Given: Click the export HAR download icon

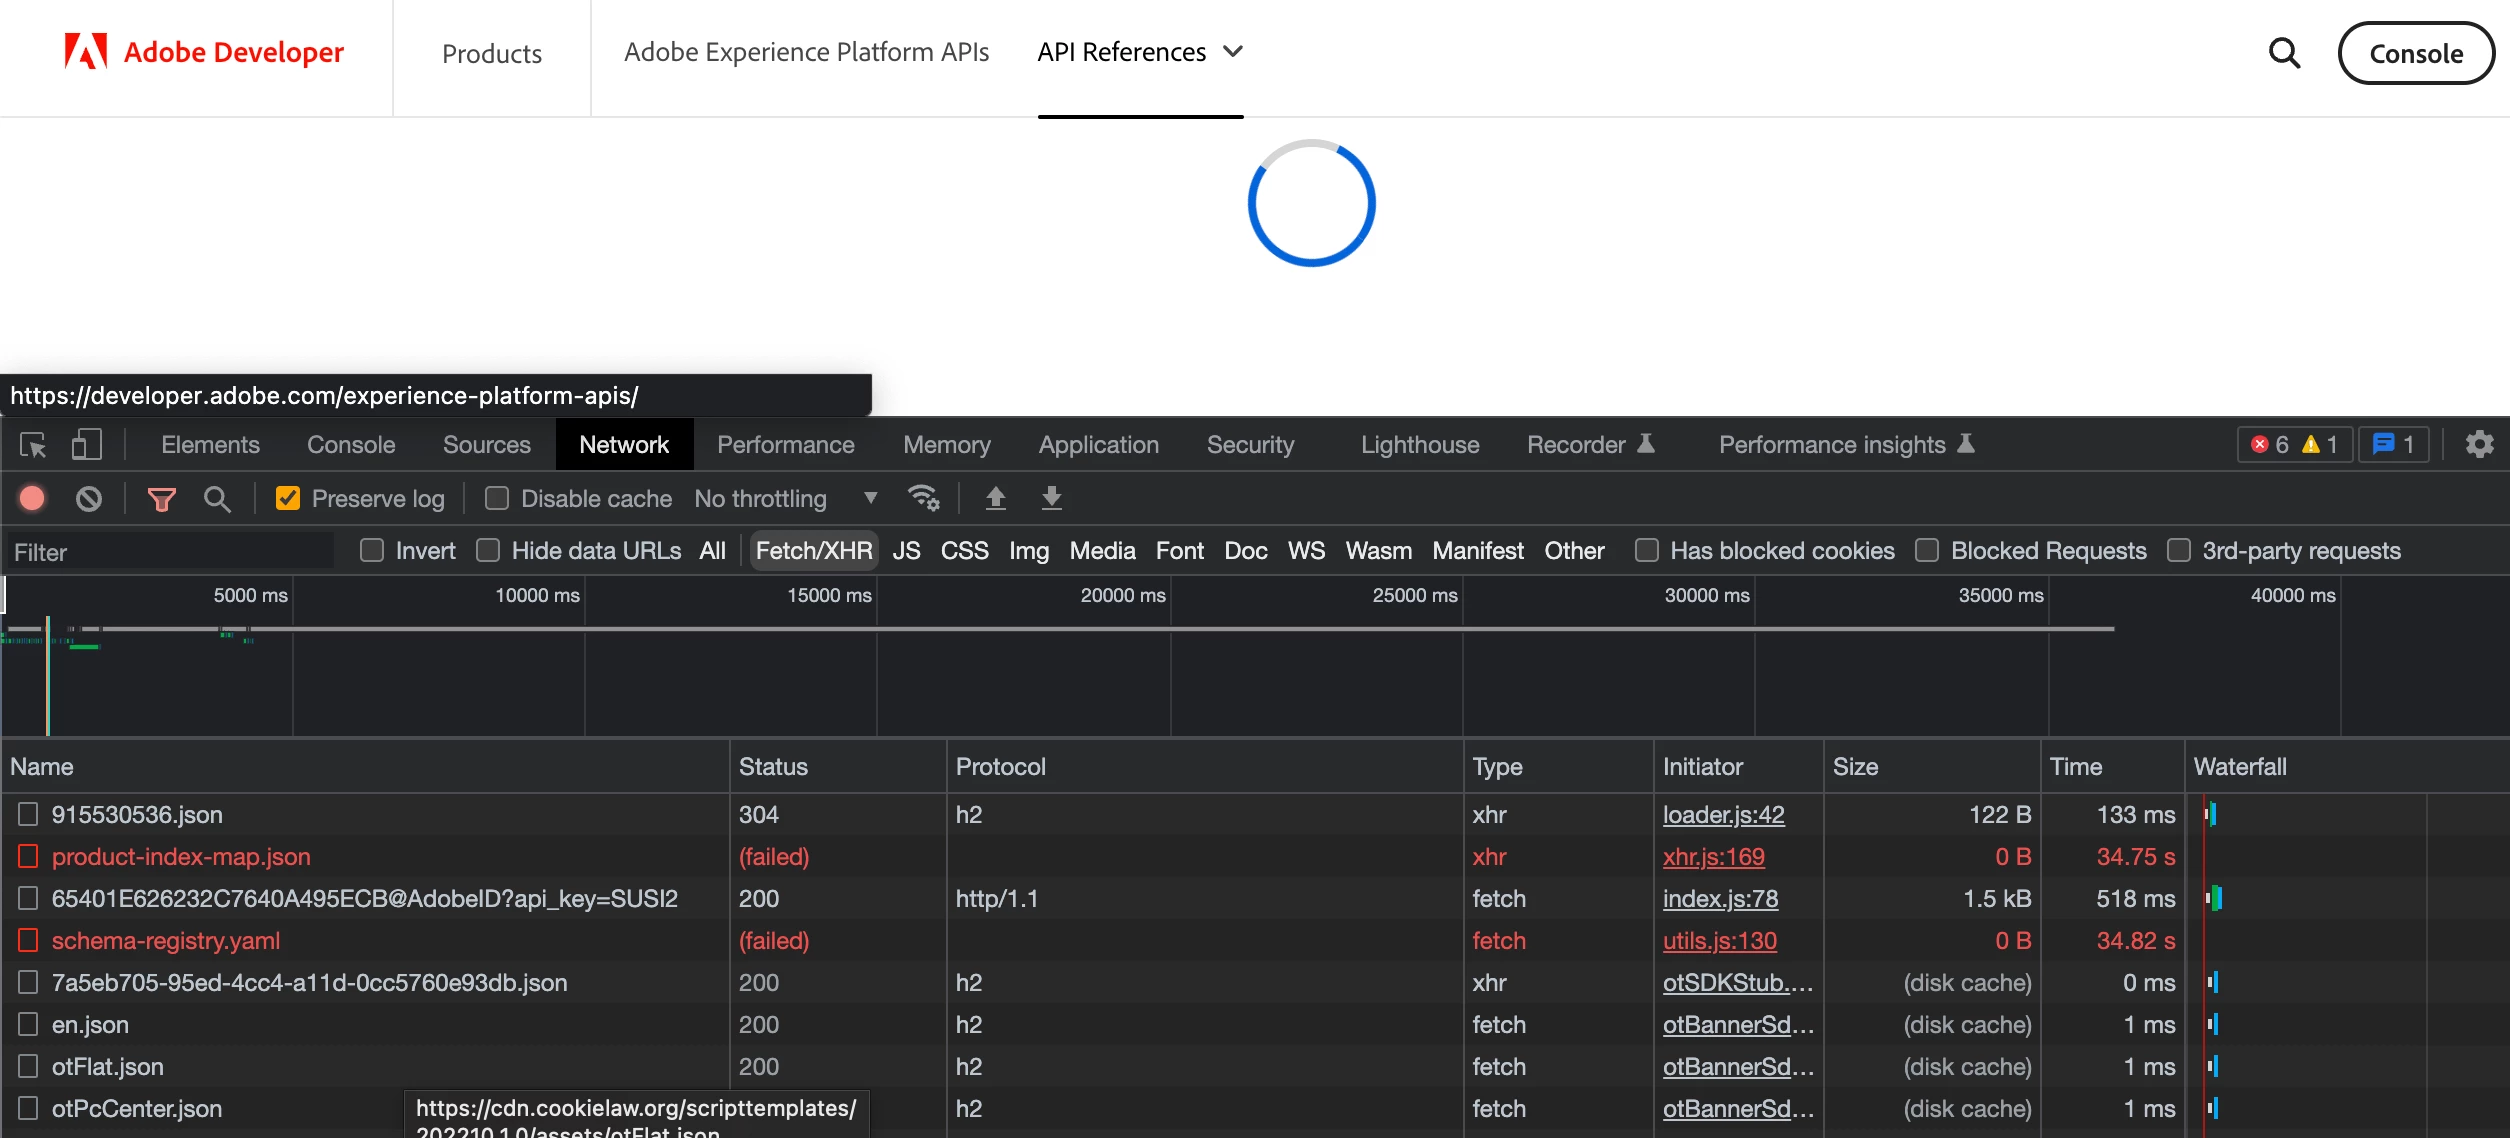Looking at the screenshot, I should [x=1051, y=498].
